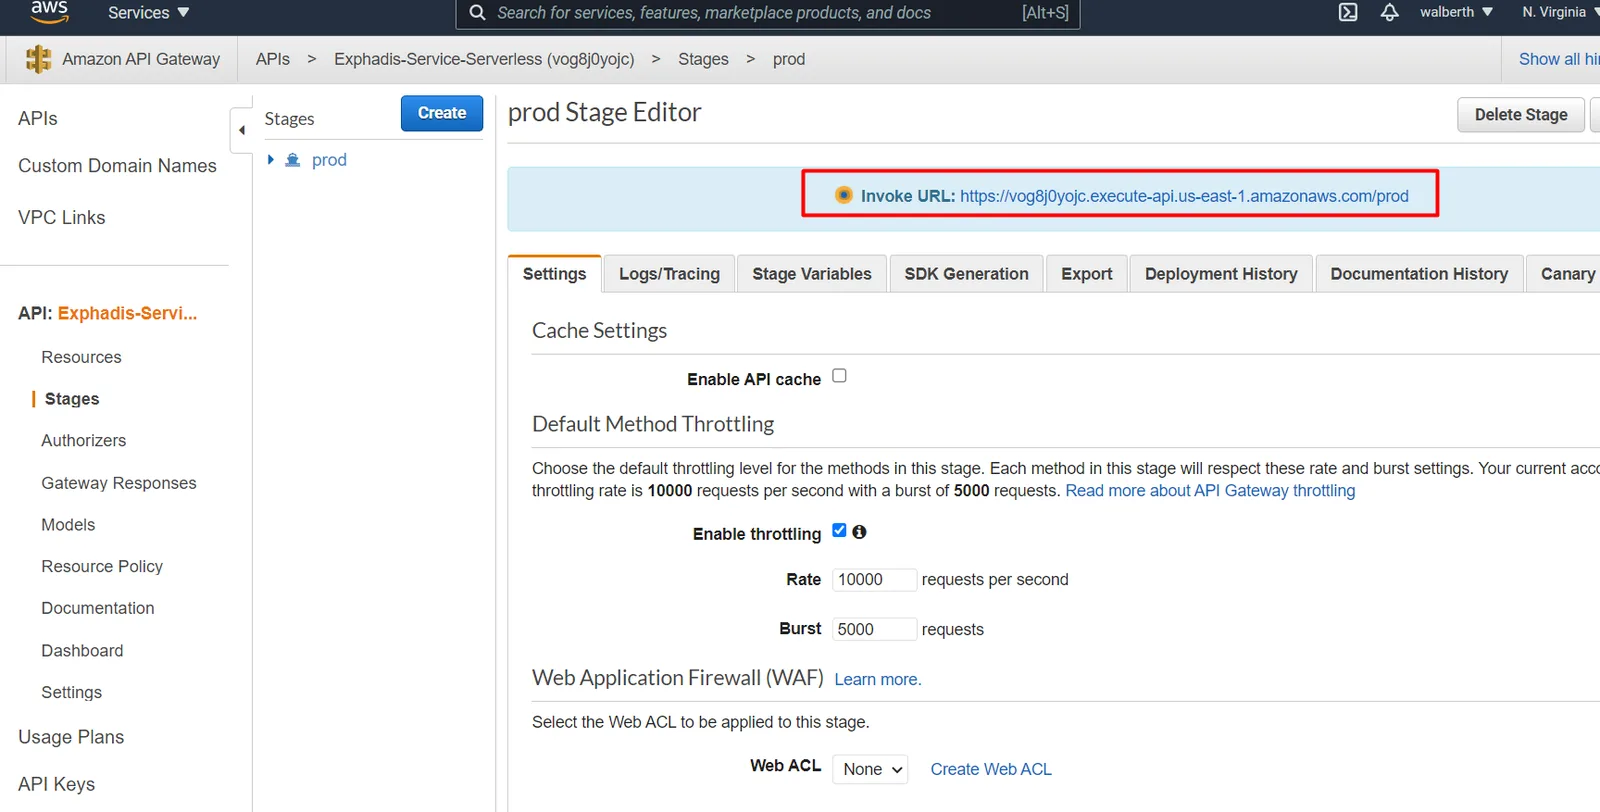Focus the Rate input field
This screenshot has height=812, width=1600.
tap(874, 580)
